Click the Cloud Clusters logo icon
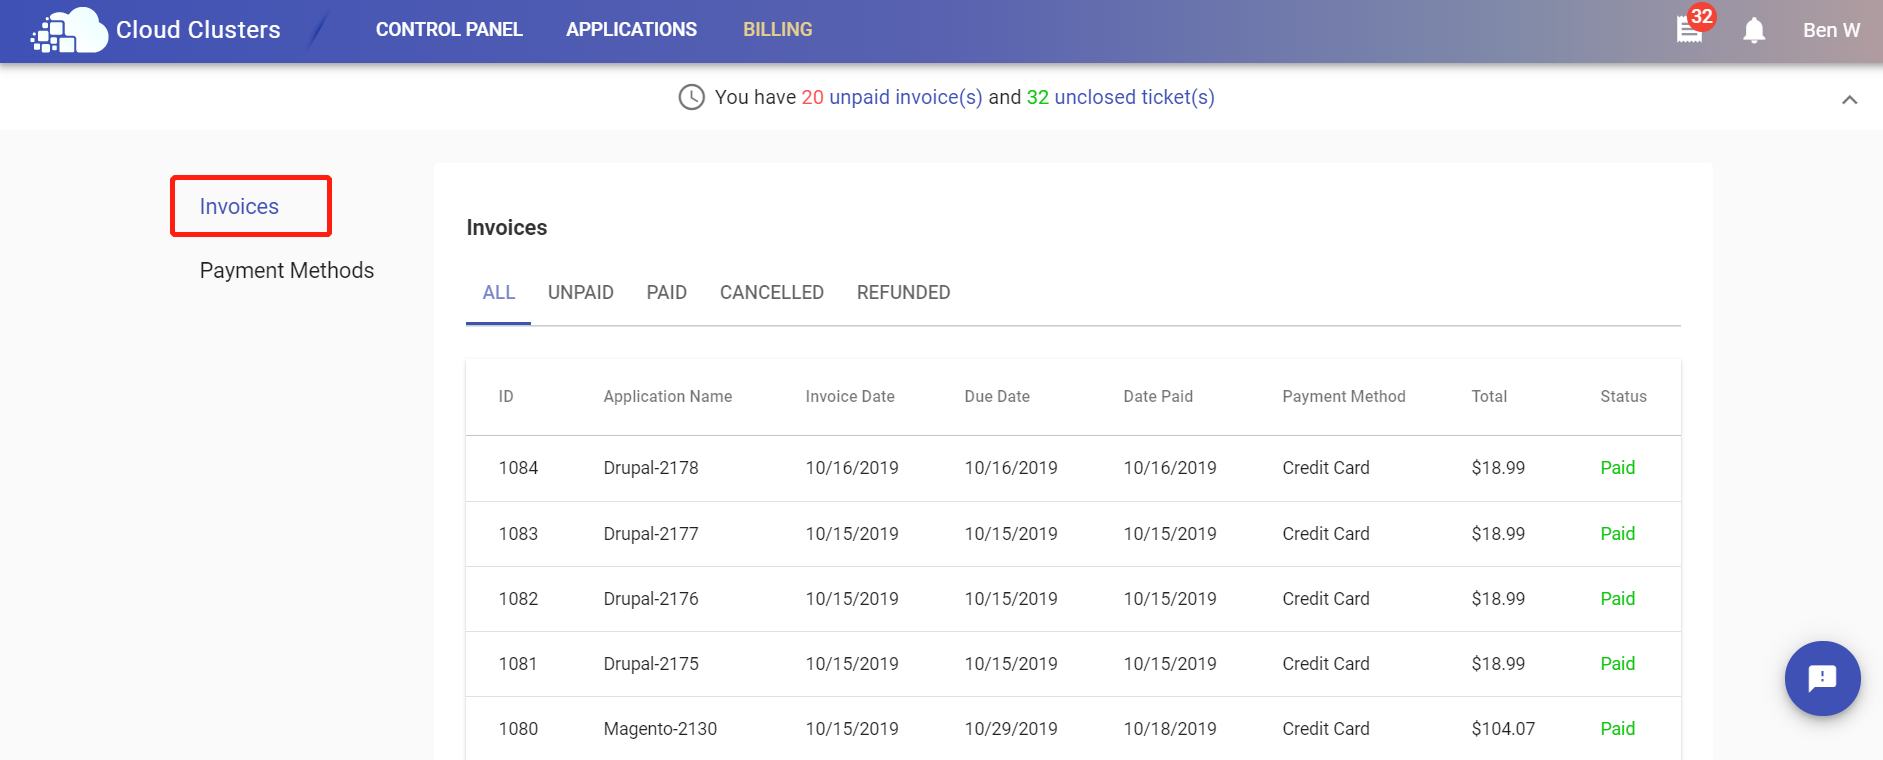The width and height of the screenshot is (1883, 760). coord(69,30)
